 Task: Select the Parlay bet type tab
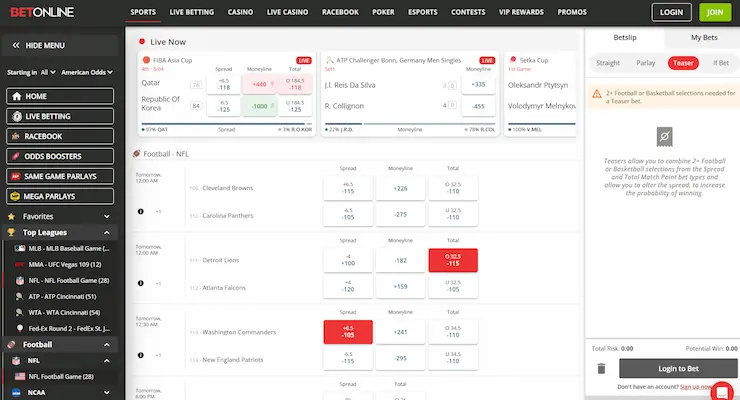[x=645, y=63]
